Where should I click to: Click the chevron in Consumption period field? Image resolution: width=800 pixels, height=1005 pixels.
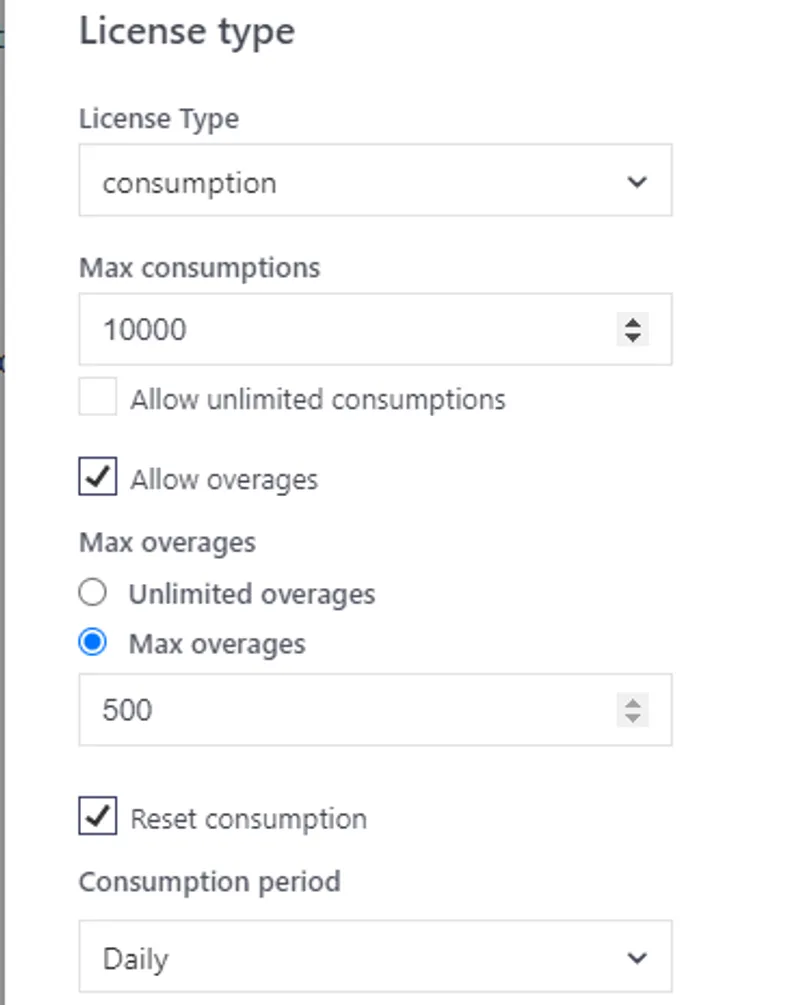pyautogui.click(x=636, y=958)
